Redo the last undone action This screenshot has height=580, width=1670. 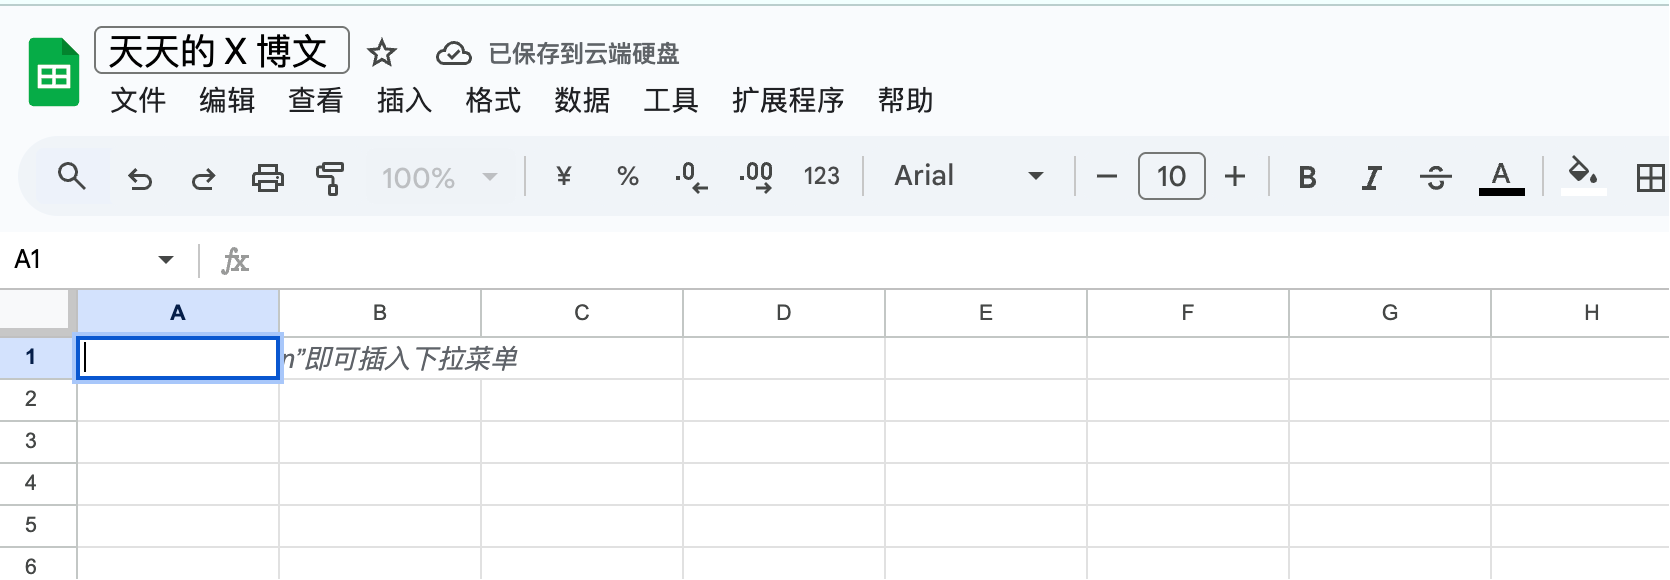point(203,178)
